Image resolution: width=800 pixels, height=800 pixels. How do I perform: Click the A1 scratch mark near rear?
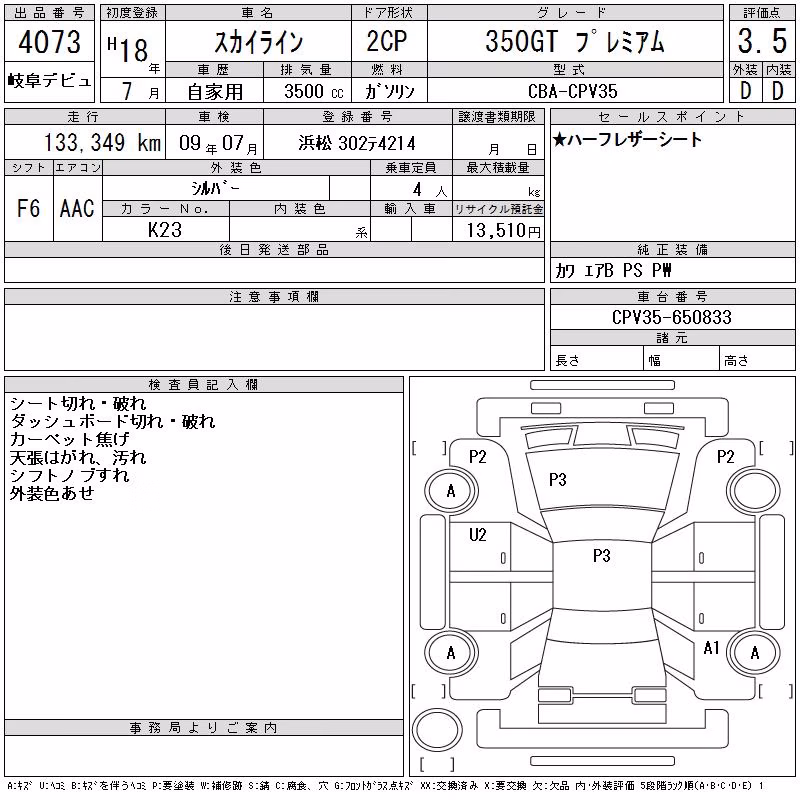(x=711, y=648)
